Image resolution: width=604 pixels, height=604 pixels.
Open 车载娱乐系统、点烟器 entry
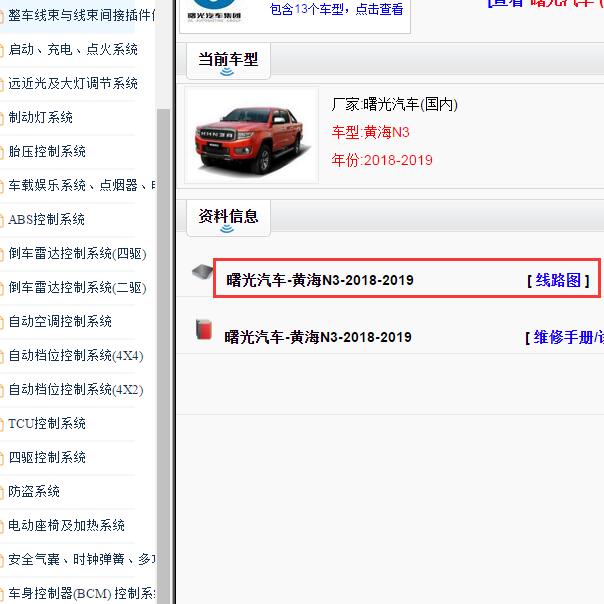[81, 185]
